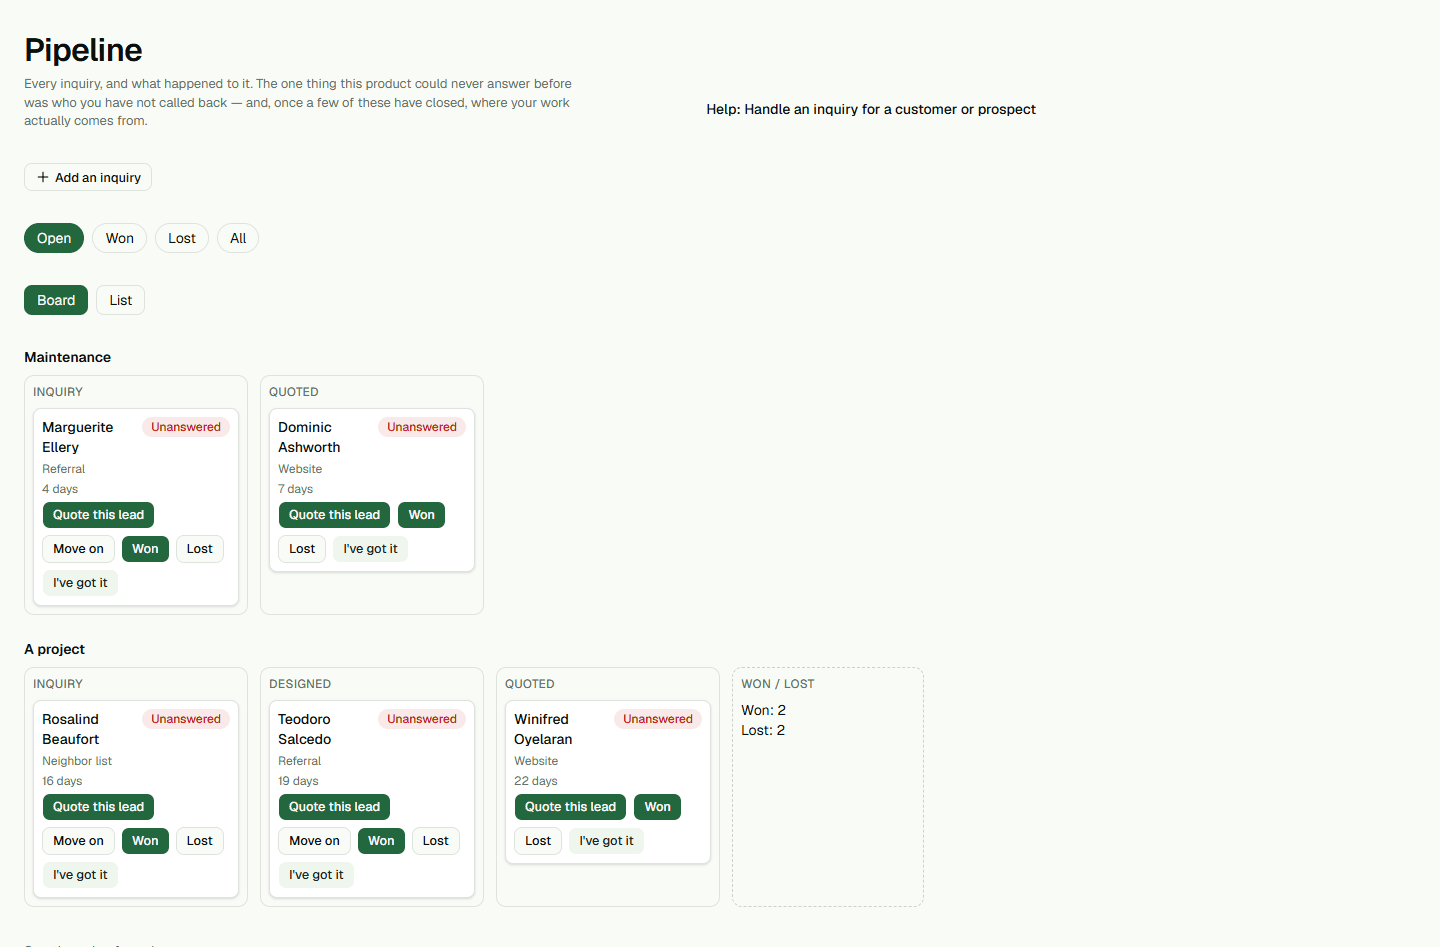Select the Open filter tab
This screenshot has width=1440, height=947.
tap(54, 238)
